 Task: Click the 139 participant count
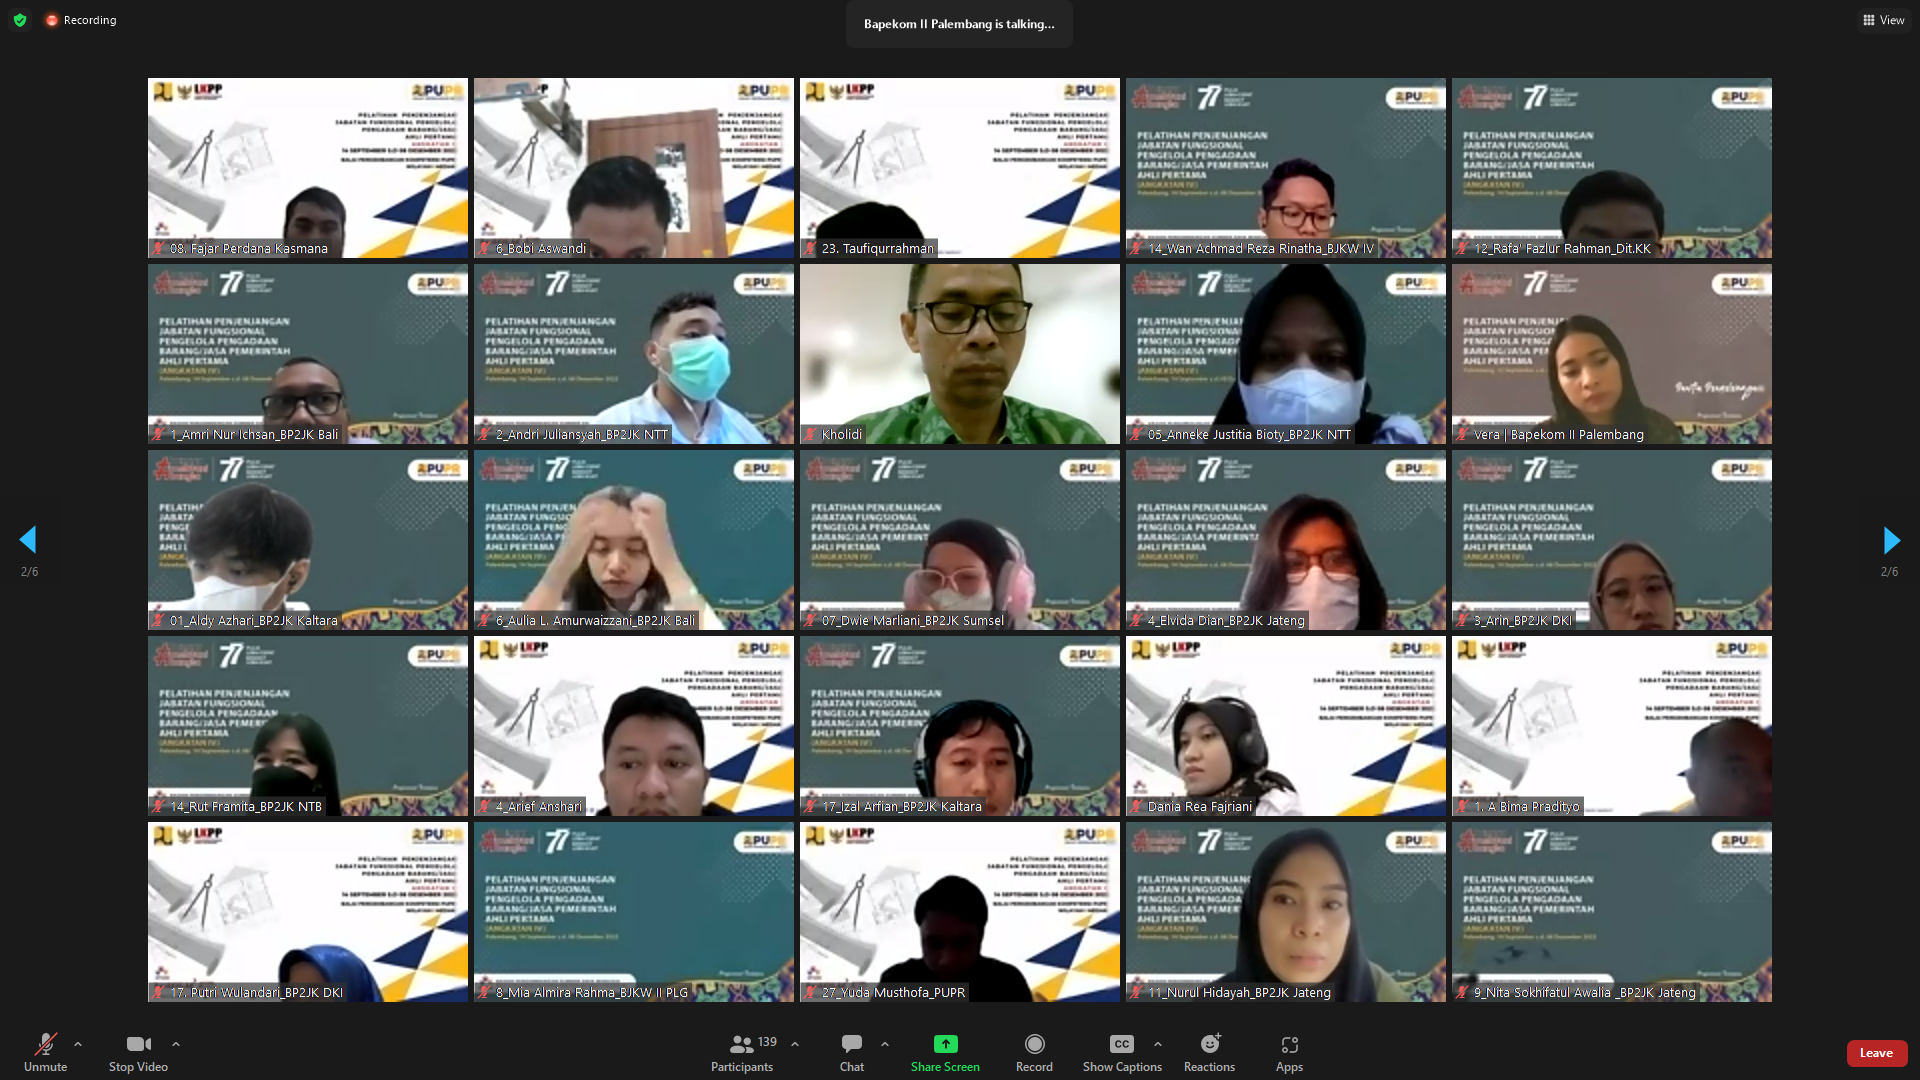point(767,1042)
